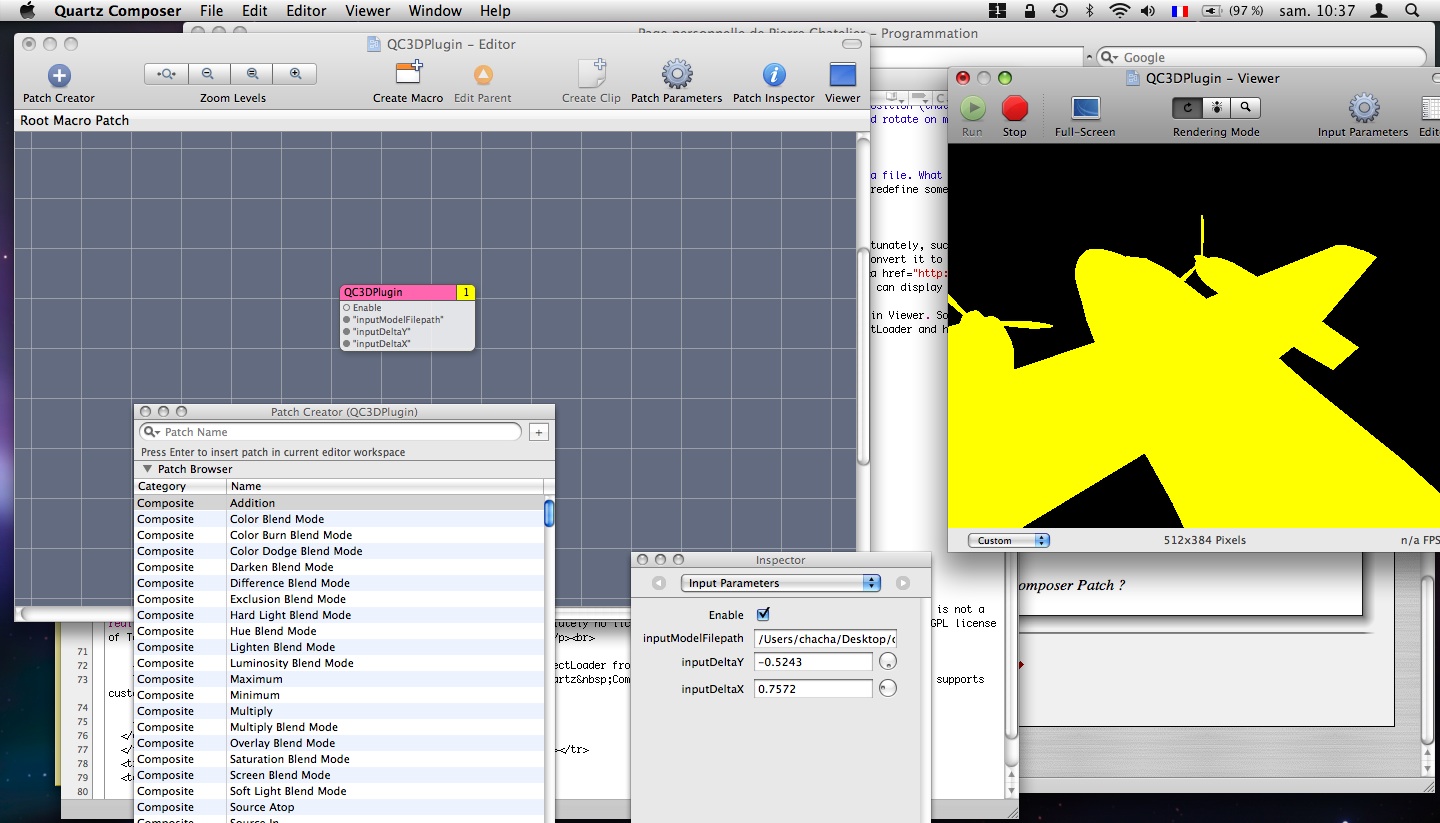Image resolution: width=1440 pixels, height=823 pixels.
Task: Select Luminosity Blend Mode patch
Action: click(339, 663)
